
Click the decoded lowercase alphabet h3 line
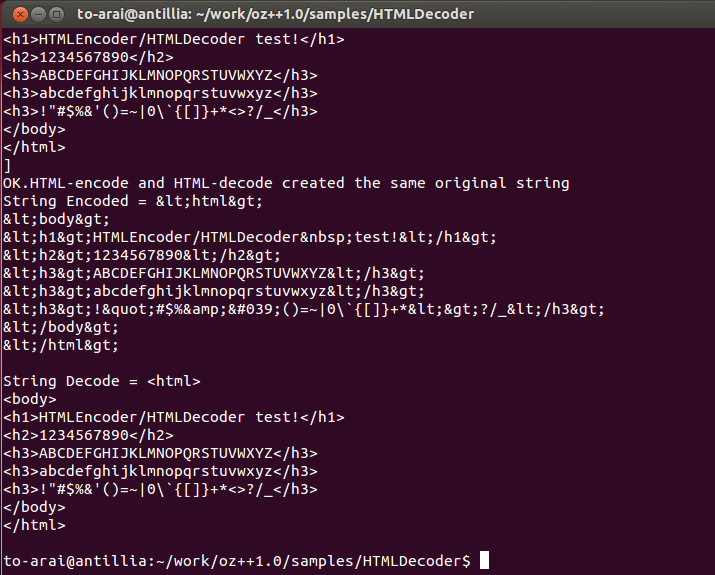(x=160, y=471)
